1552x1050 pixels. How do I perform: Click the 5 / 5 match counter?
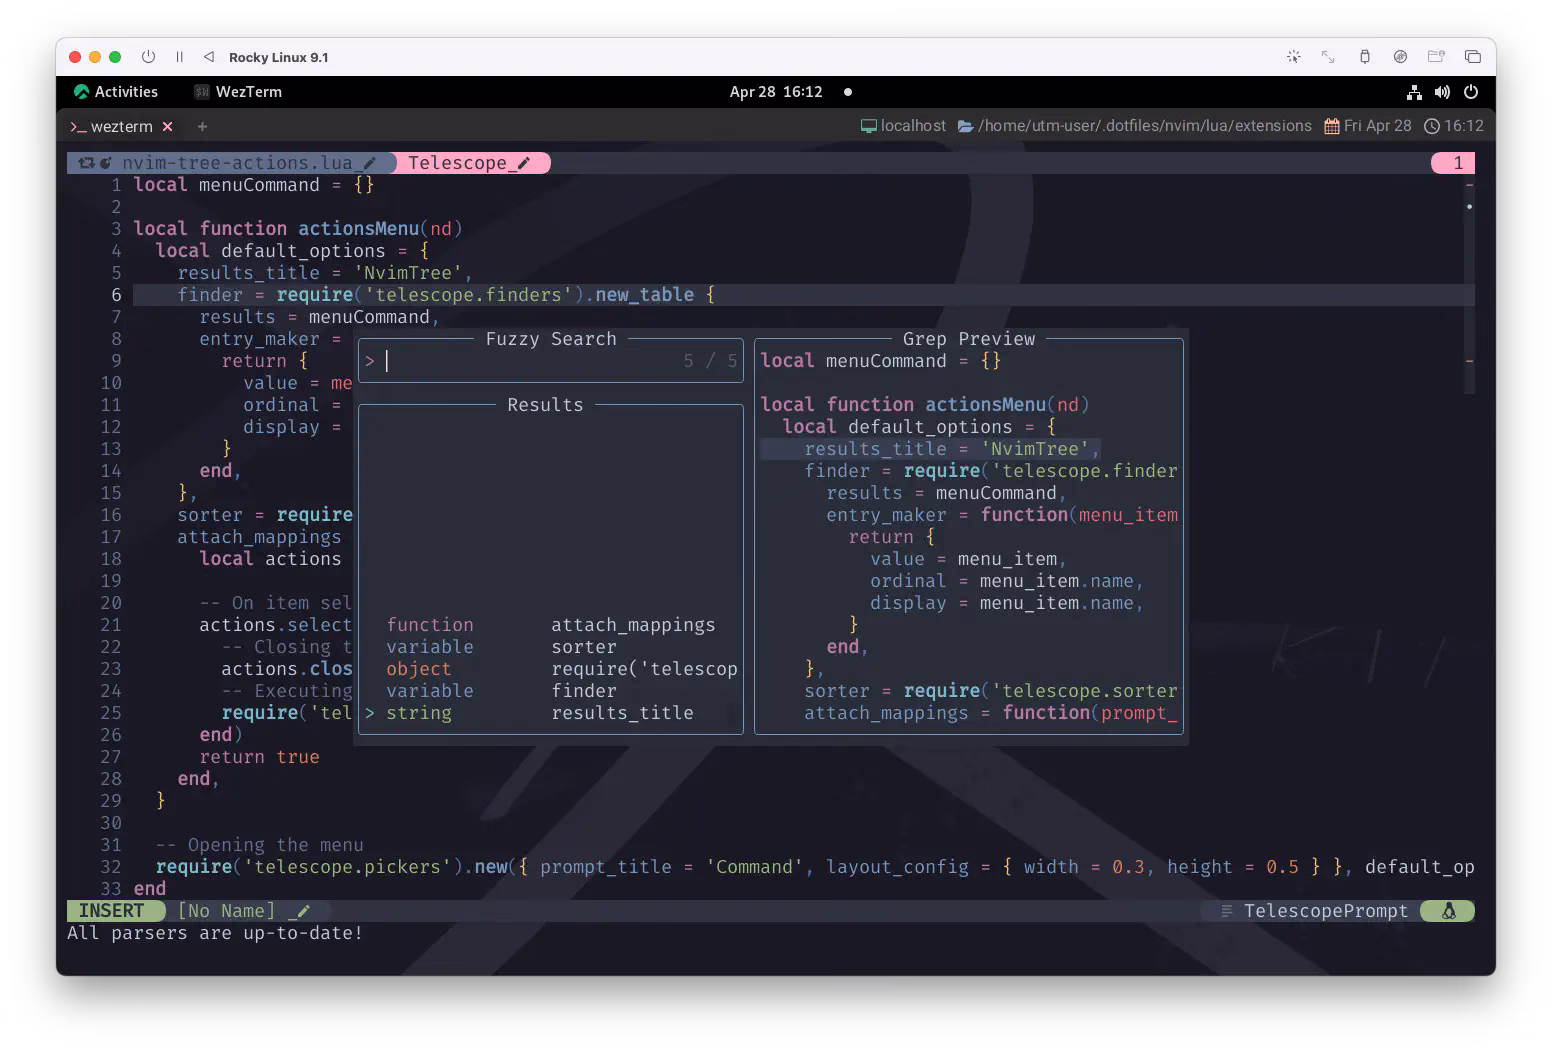(x=711, y=361)
